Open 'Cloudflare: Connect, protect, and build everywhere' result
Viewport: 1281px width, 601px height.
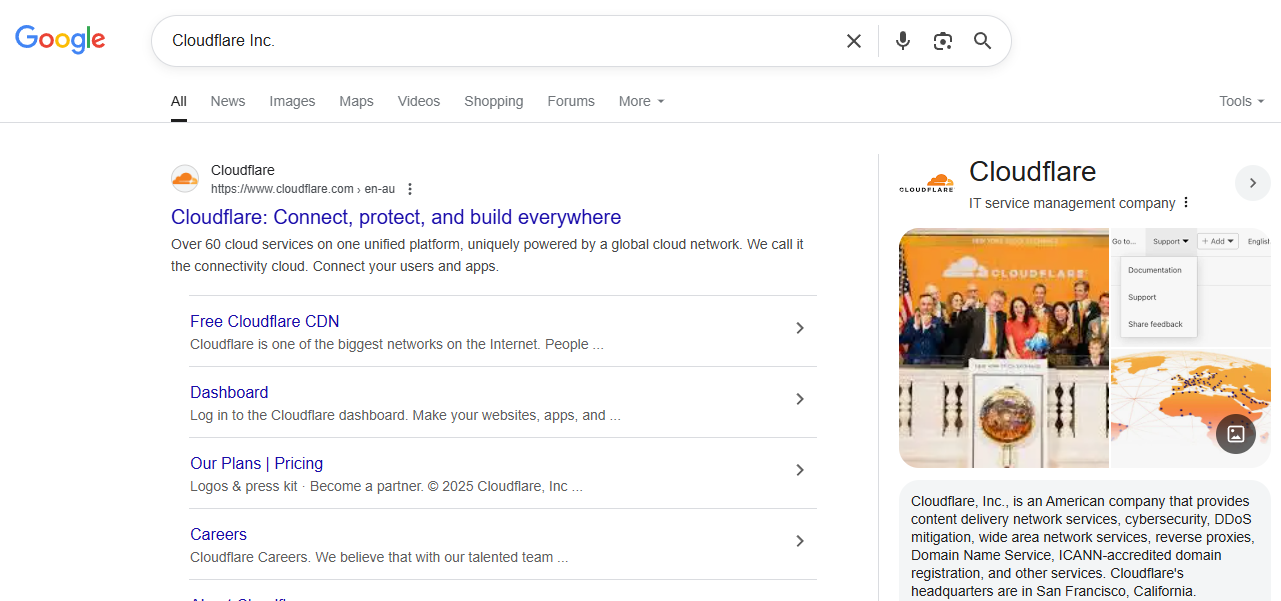click(x=396, y=217)
